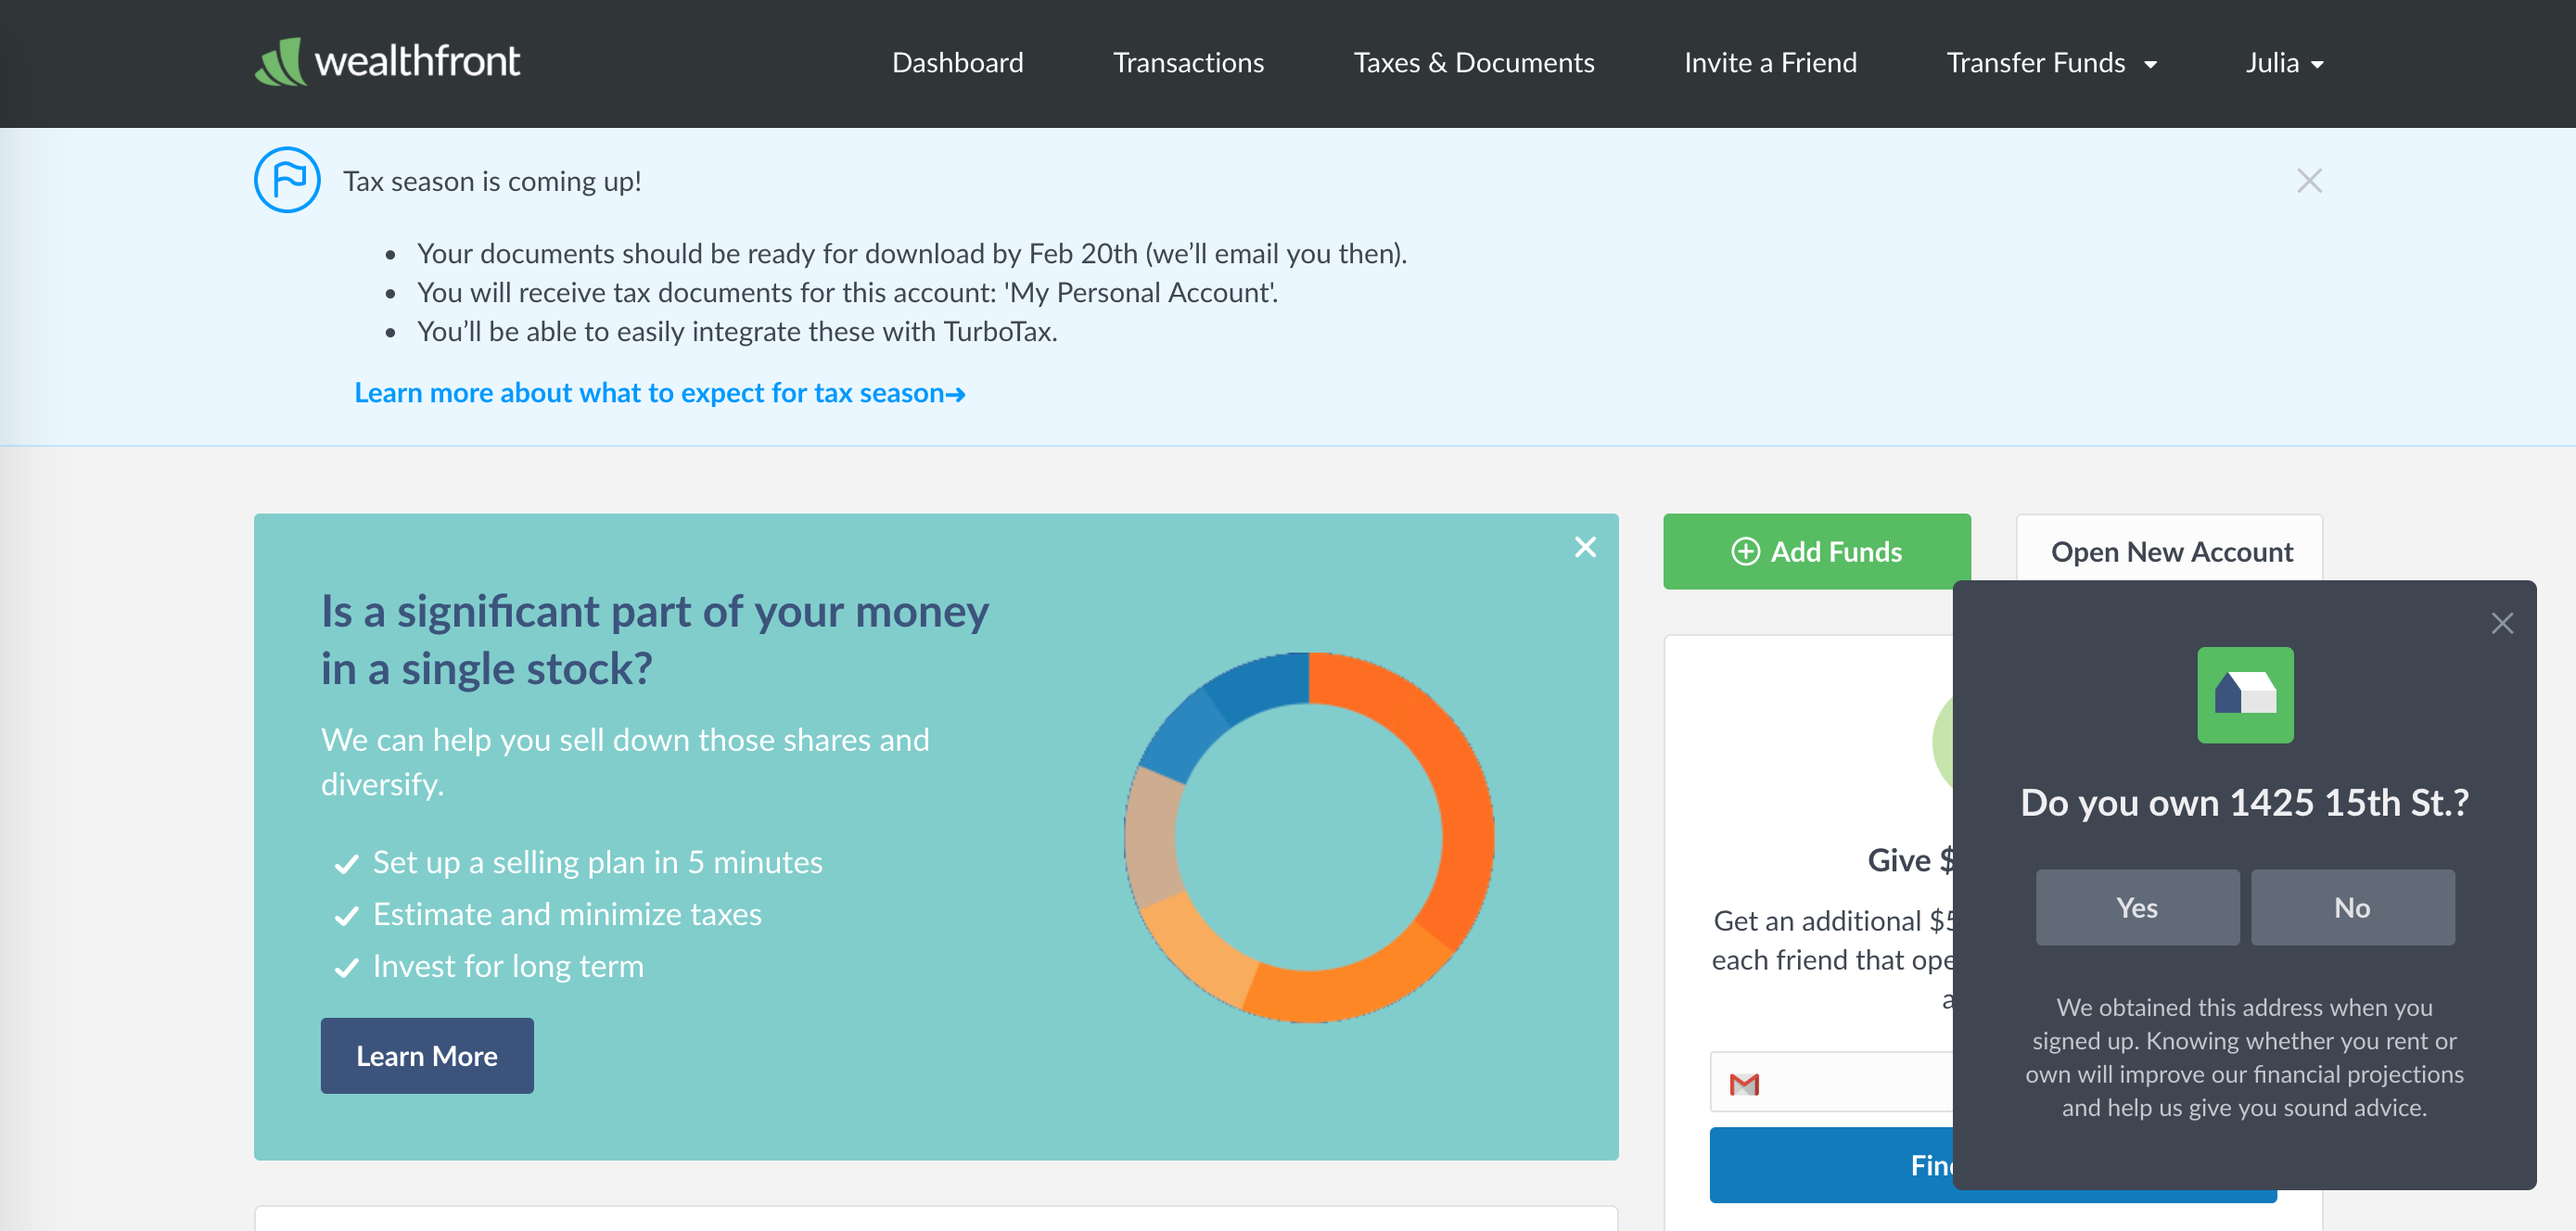Click the portfolio donut chart

coord(1309,837)
